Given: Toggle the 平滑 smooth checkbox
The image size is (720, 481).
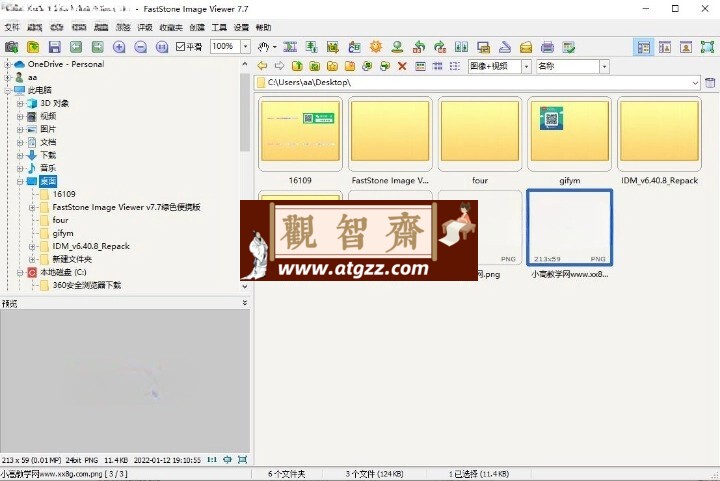Looking at the screenshot, I should [x=180, y=46].
